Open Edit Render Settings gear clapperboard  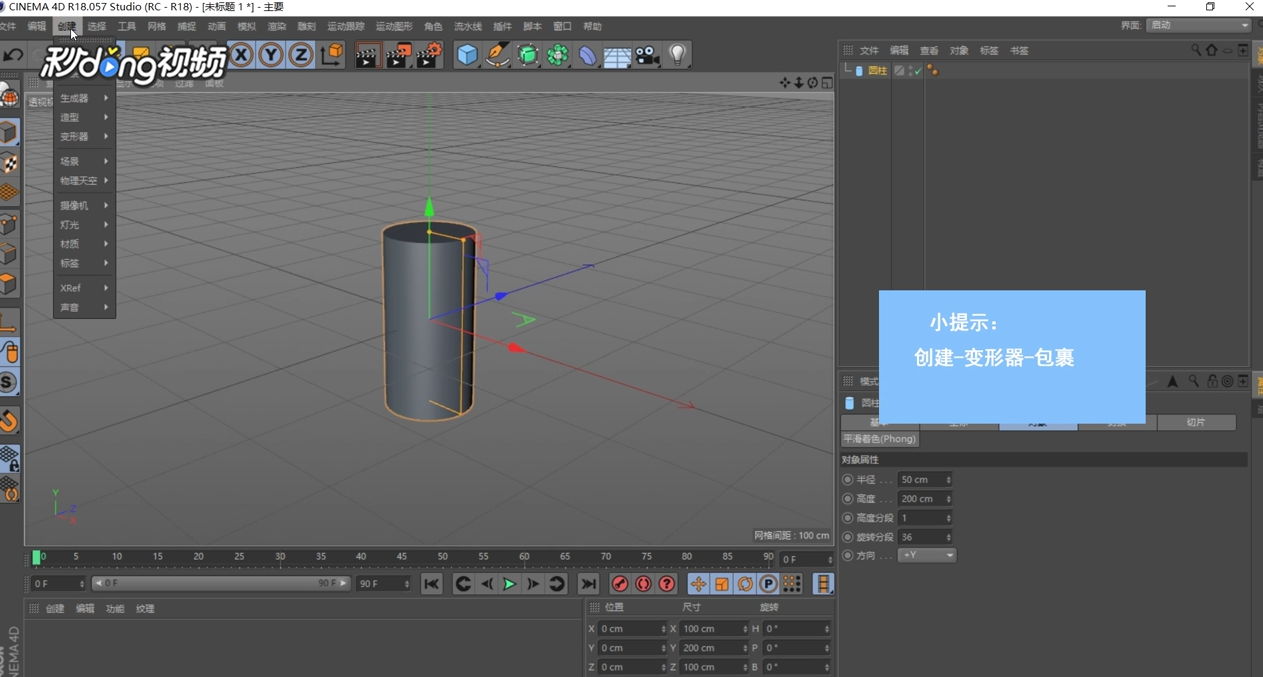[x=428, y=55]
